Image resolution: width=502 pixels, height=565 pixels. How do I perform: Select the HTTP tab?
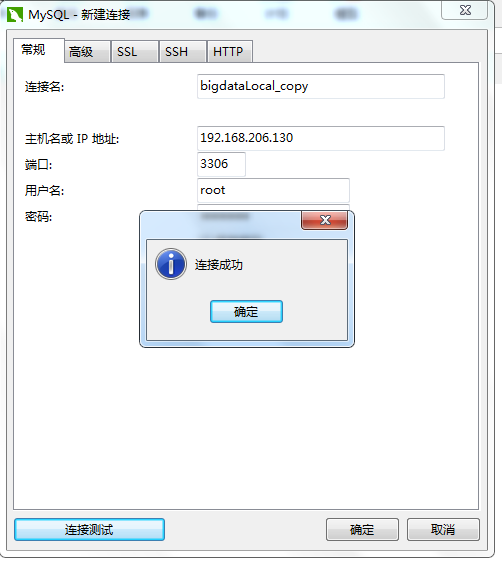(x=230, y=52)
